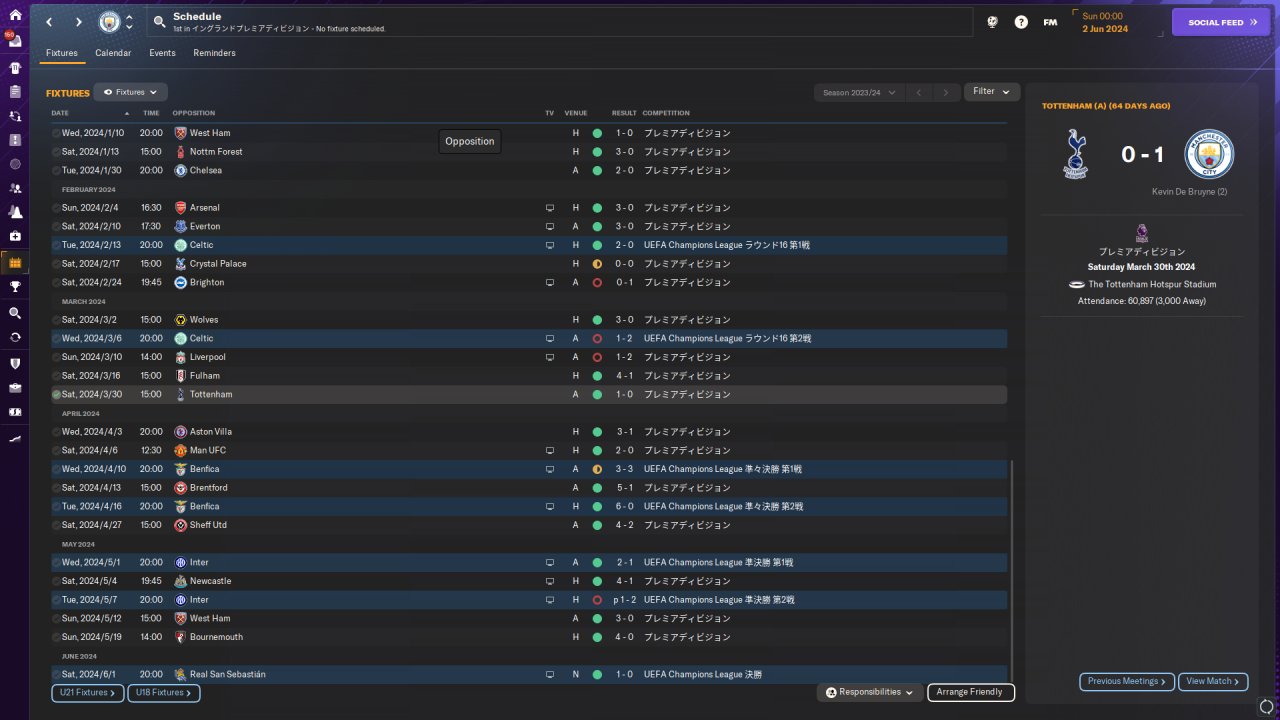Open the Squad shirt icon in sidebar
This screenshot has height=720, width=1280.
coord(15,67)
